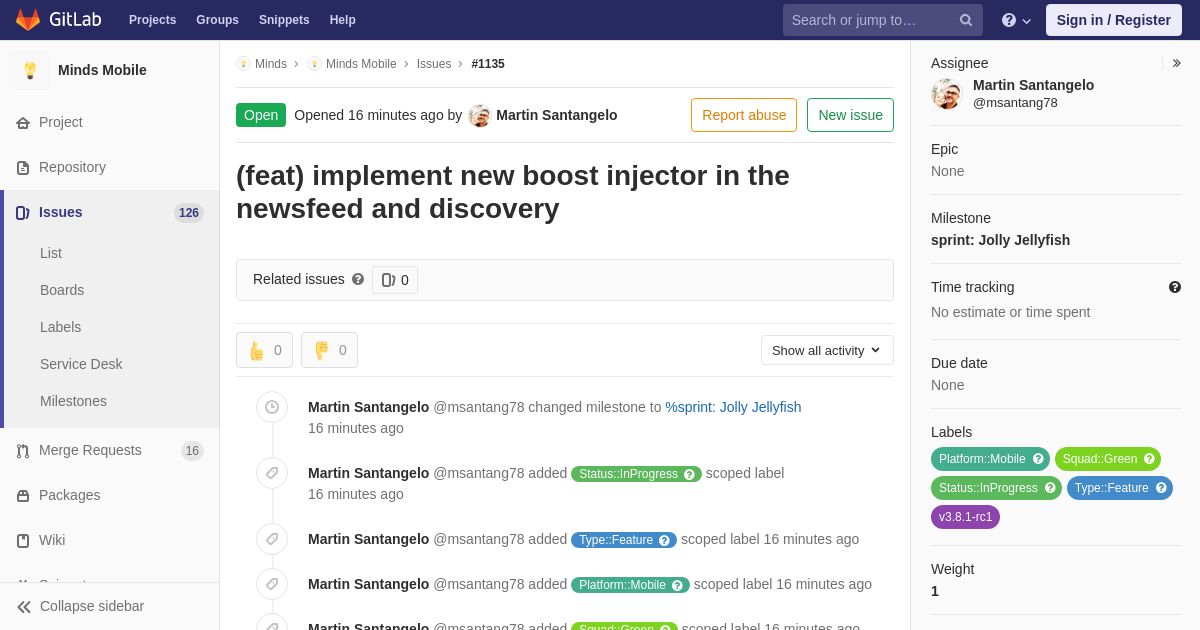Click the Minds Mobile lightbulb avatar

tap(30, 70)
